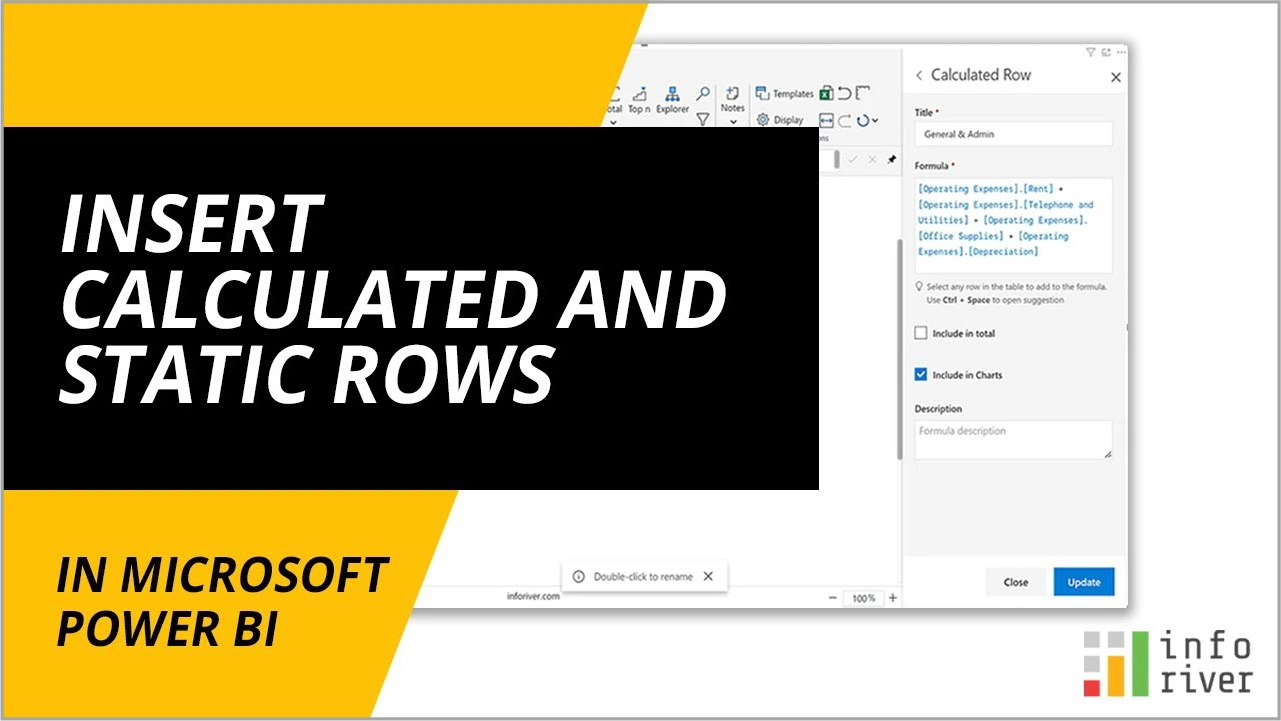Click the formula bar cancel X icon
Screen dimensions: 1281x721
pyautogui.click(x=872, y=159)
